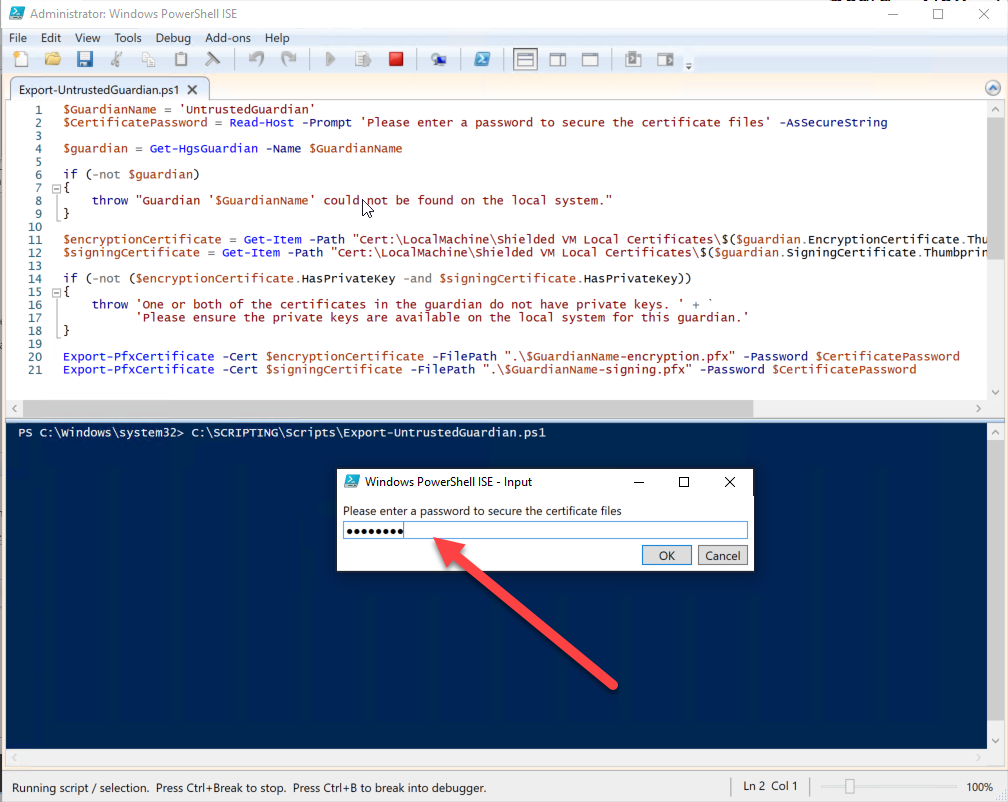Image resolution: width=1008 pixels, height=802 pixels.
Task: Clear the console pane with the toolbar icon
Action: (x=212, y=60)
